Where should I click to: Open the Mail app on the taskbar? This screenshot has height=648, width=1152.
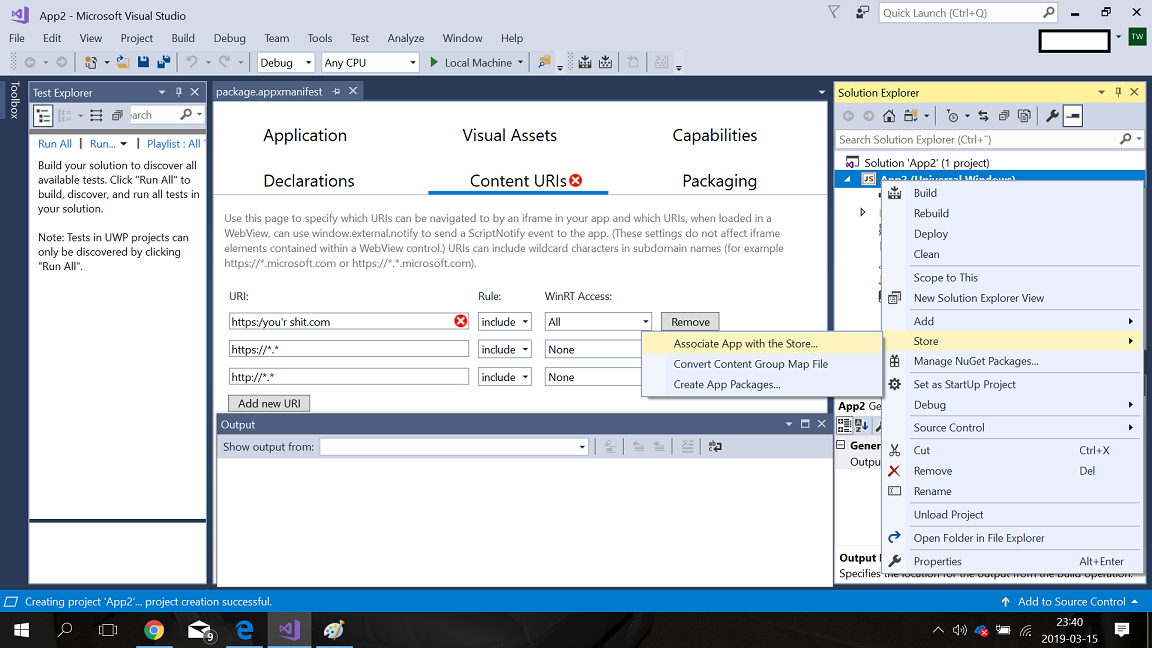click(199, 630)
